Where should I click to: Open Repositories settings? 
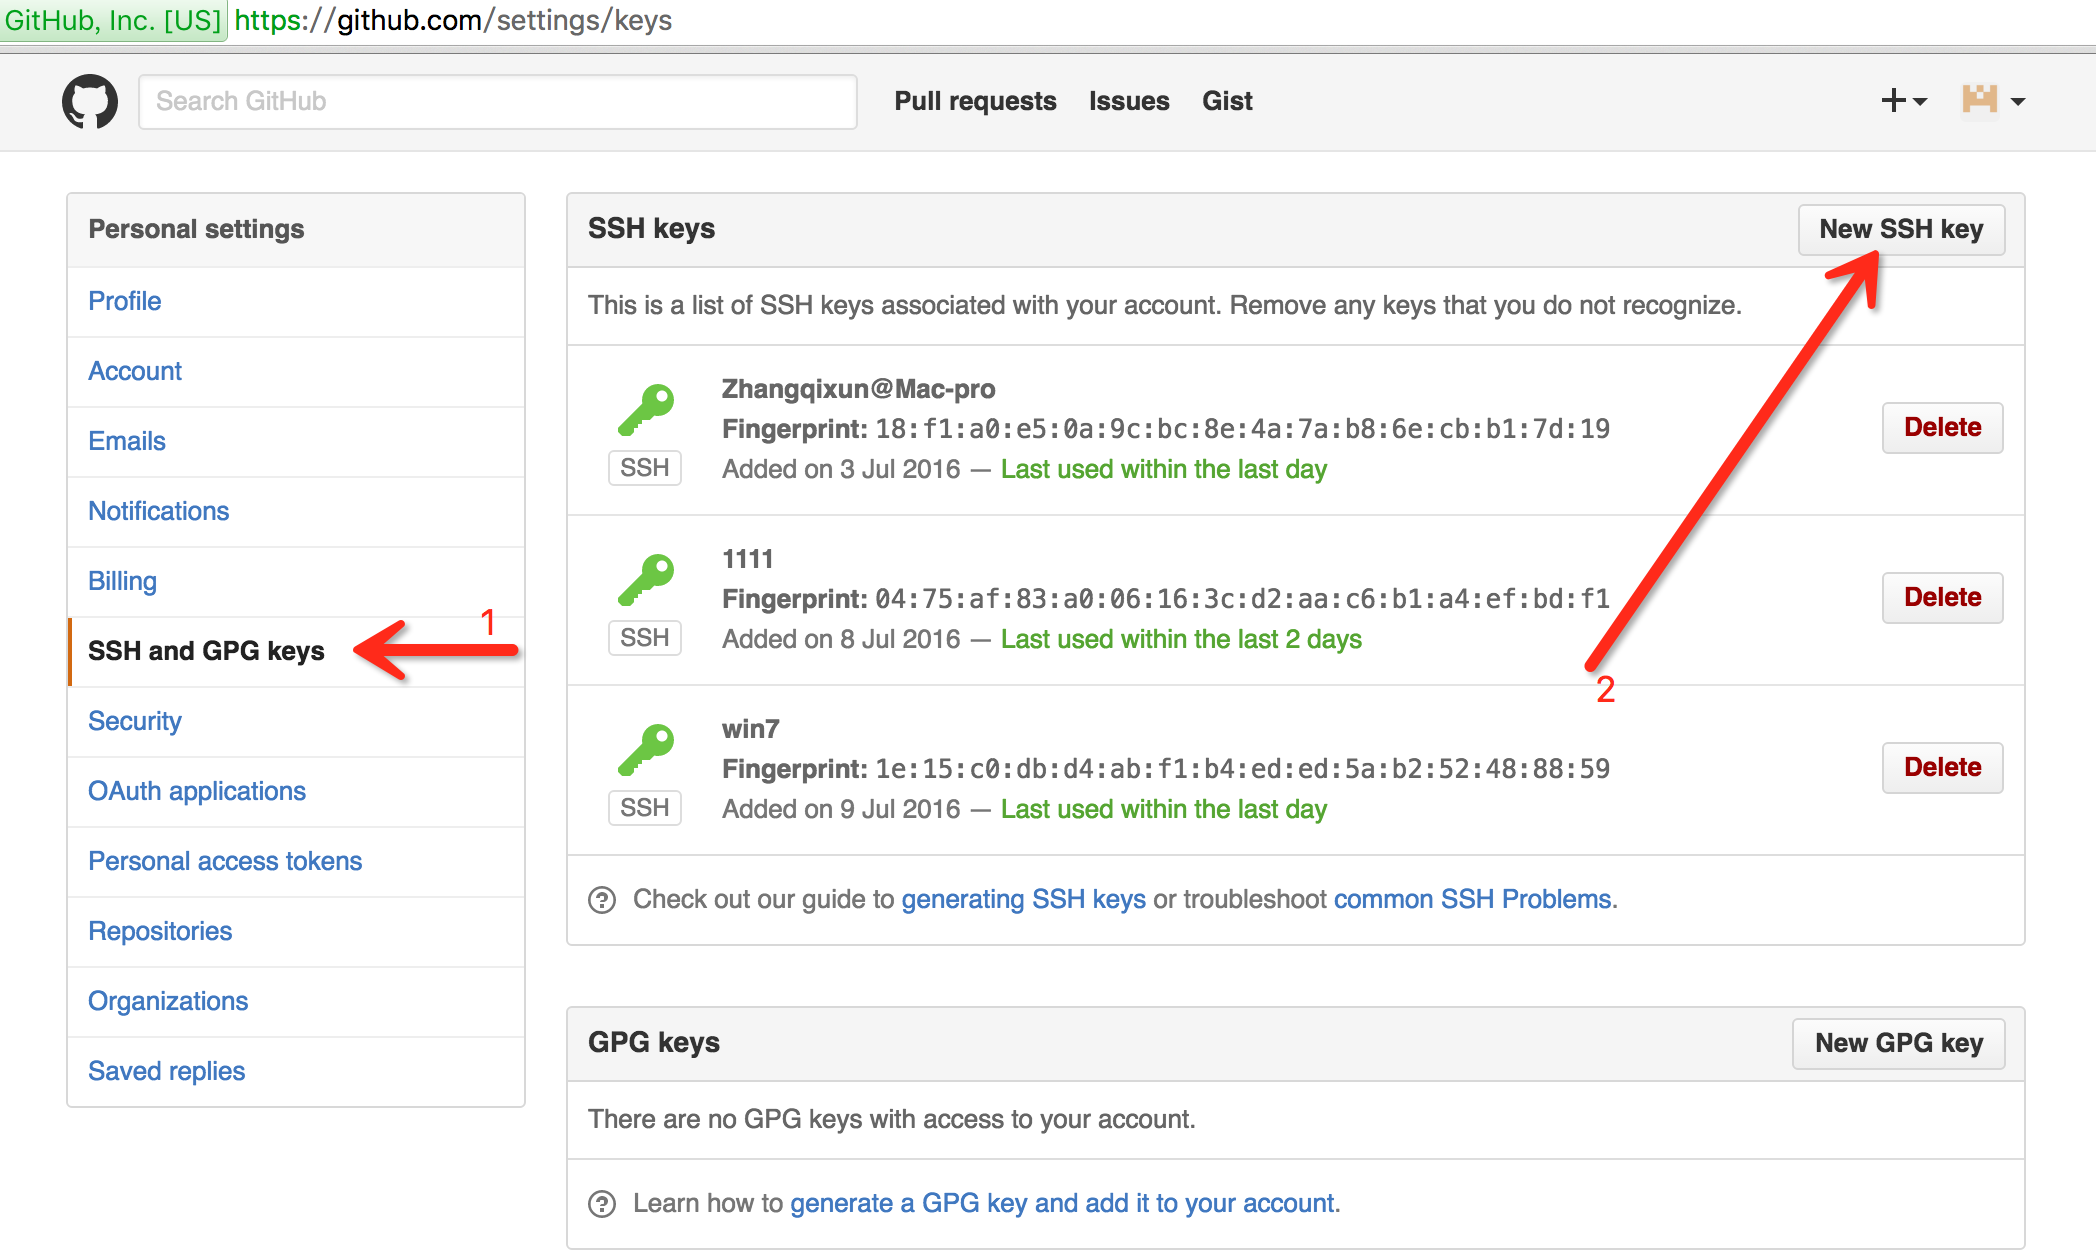(296, 931)
